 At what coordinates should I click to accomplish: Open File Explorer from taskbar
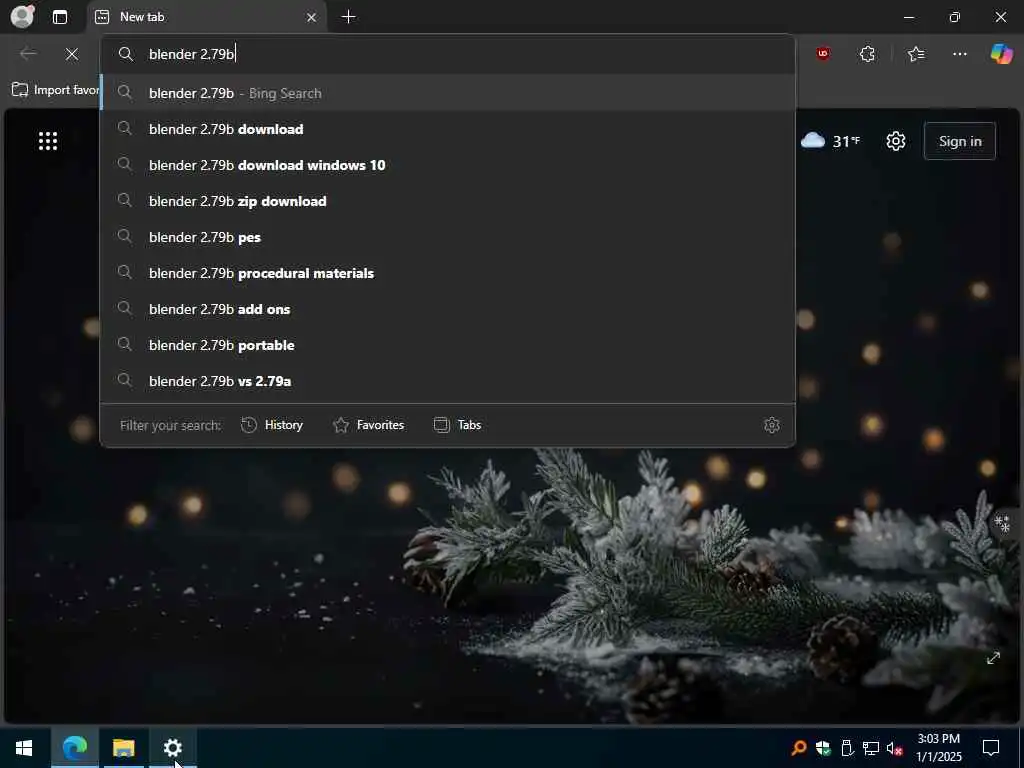(123, 748)
